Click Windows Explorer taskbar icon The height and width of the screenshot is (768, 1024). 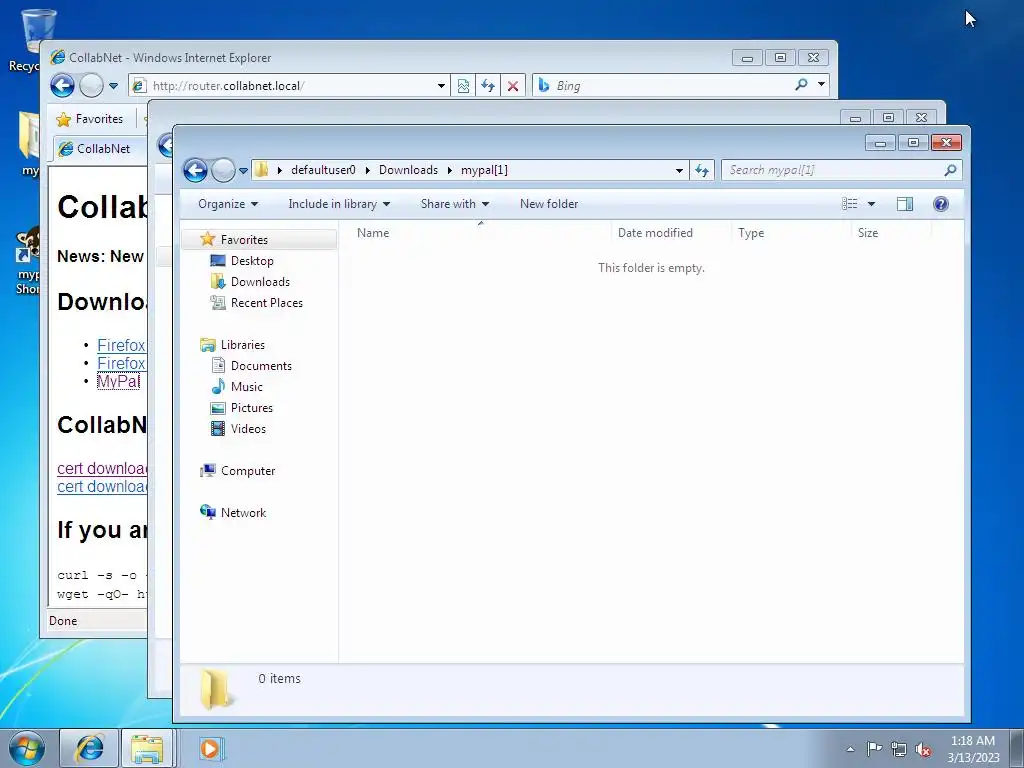(x=147, y=748)
